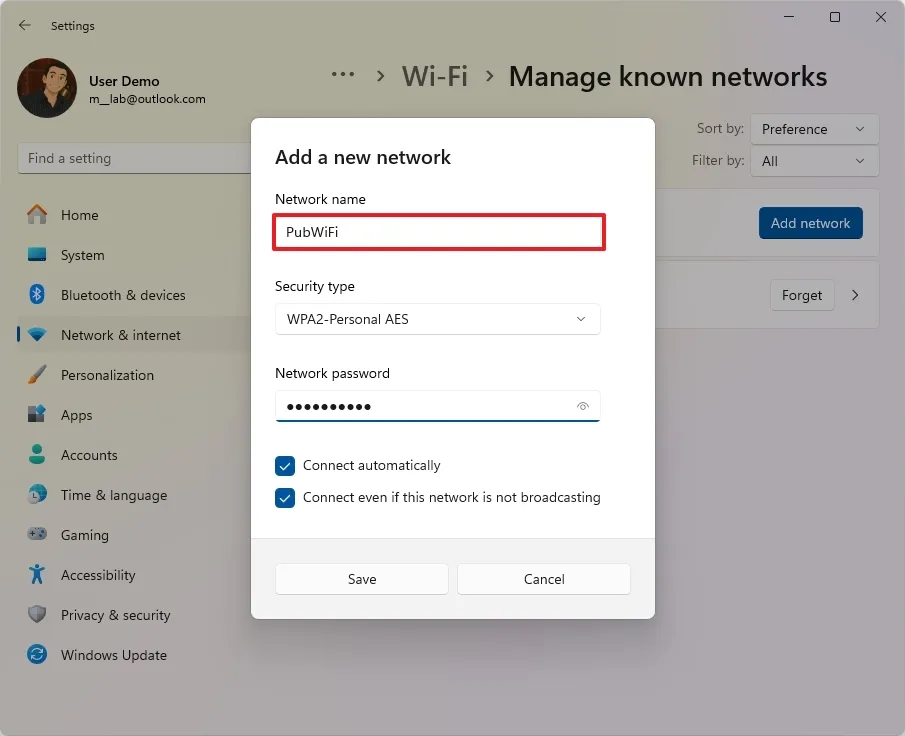
Task: Open the Security type dropdown
Action: pos(437,319)
